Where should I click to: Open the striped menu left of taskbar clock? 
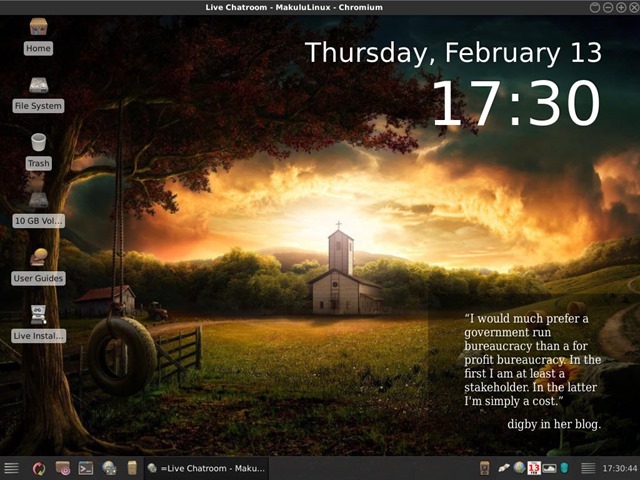(589, 468)
